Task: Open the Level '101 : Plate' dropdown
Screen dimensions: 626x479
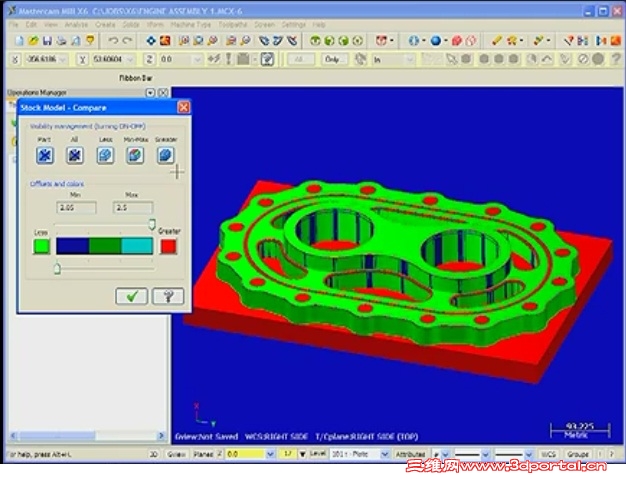Action: 384,454
